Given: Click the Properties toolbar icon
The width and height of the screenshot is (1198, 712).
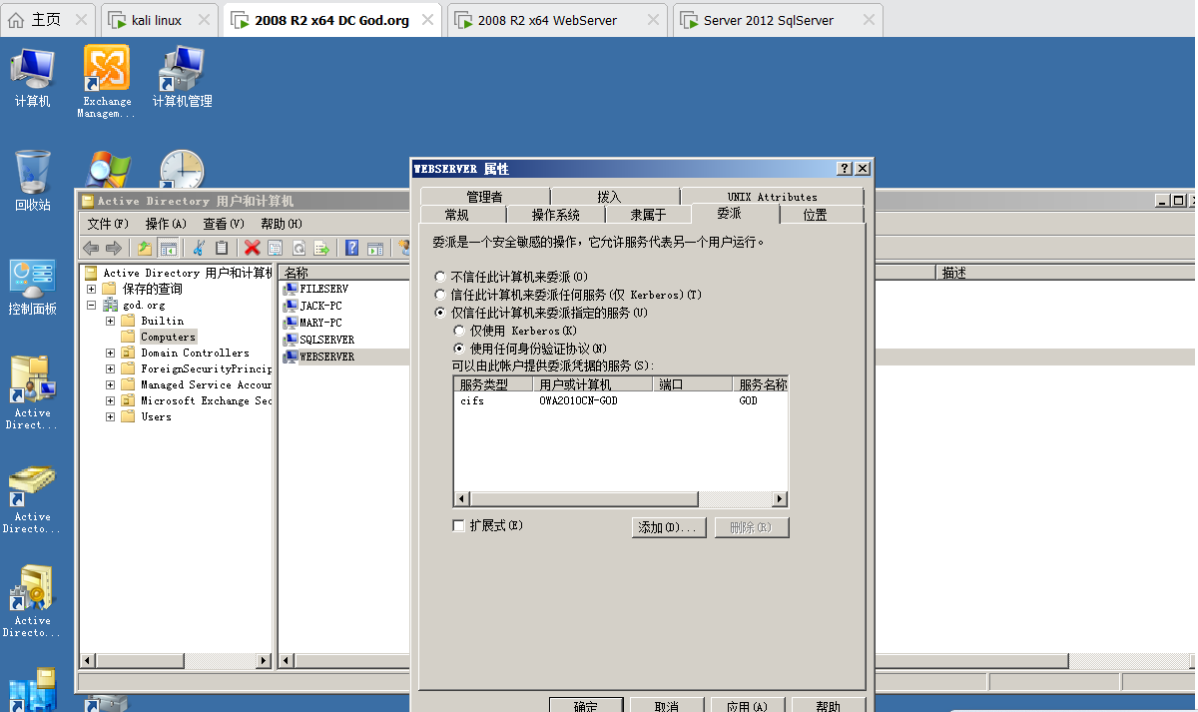Looking at the screenshot, I should click(x=275, y=248).
